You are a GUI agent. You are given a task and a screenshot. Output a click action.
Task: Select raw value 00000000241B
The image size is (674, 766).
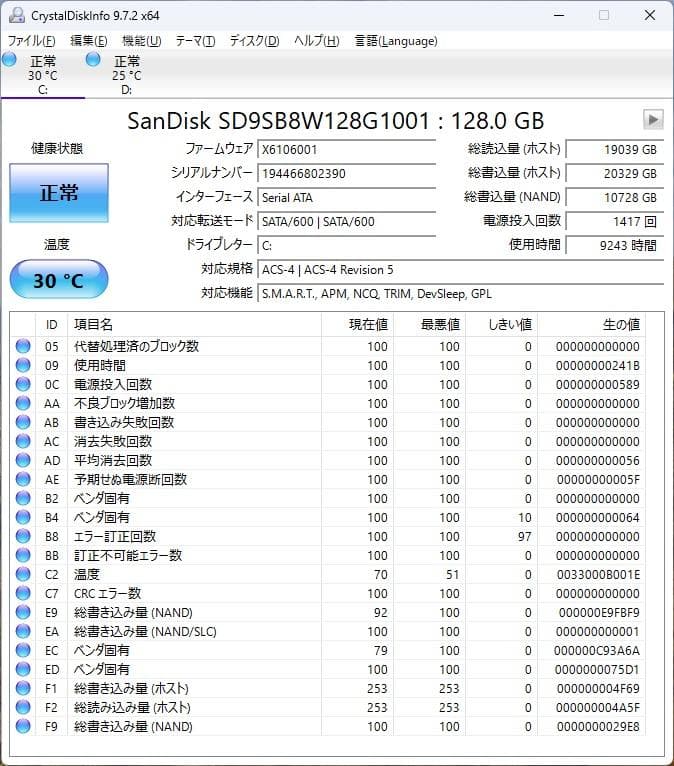(598, 365)
